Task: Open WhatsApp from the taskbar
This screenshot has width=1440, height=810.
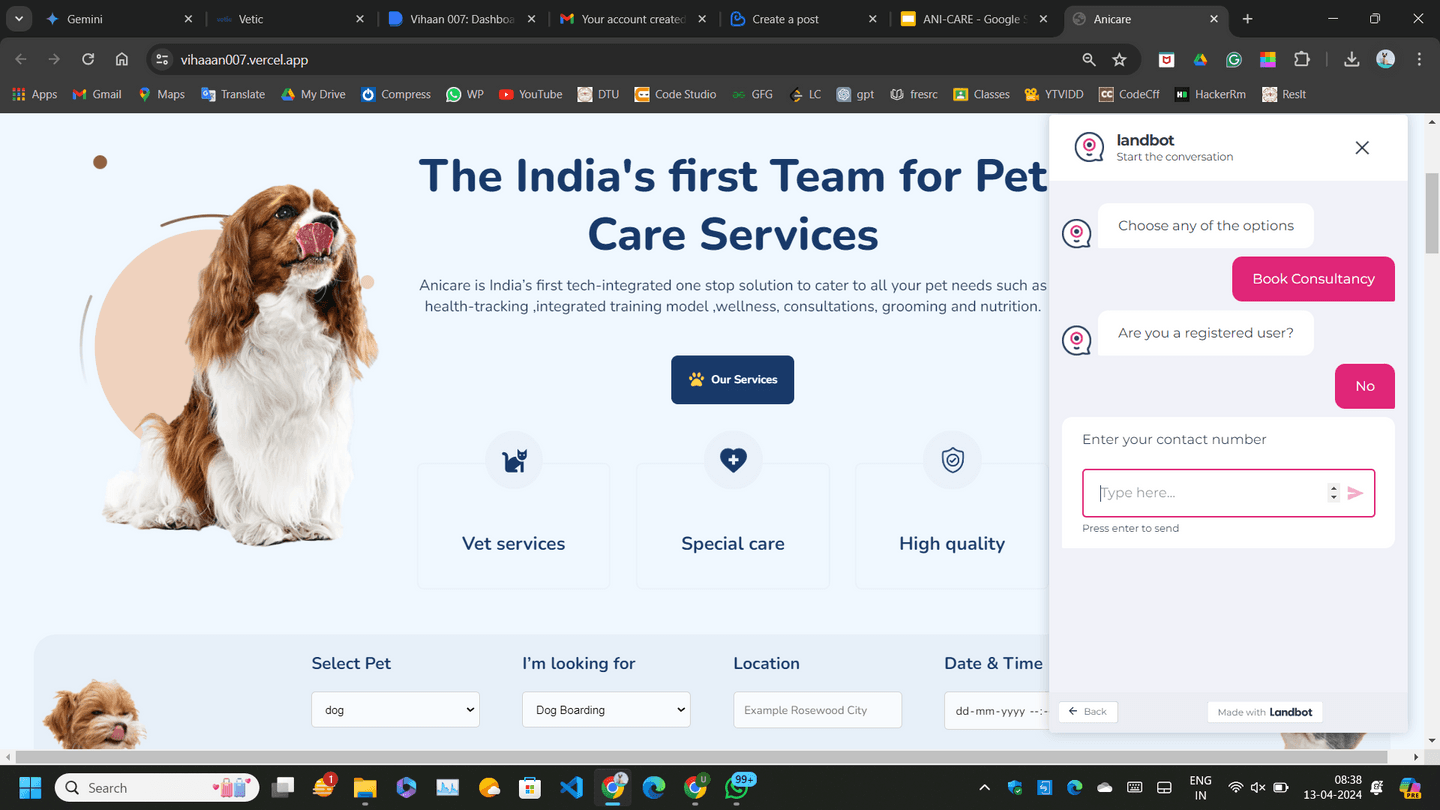Action: coord(738,788)
